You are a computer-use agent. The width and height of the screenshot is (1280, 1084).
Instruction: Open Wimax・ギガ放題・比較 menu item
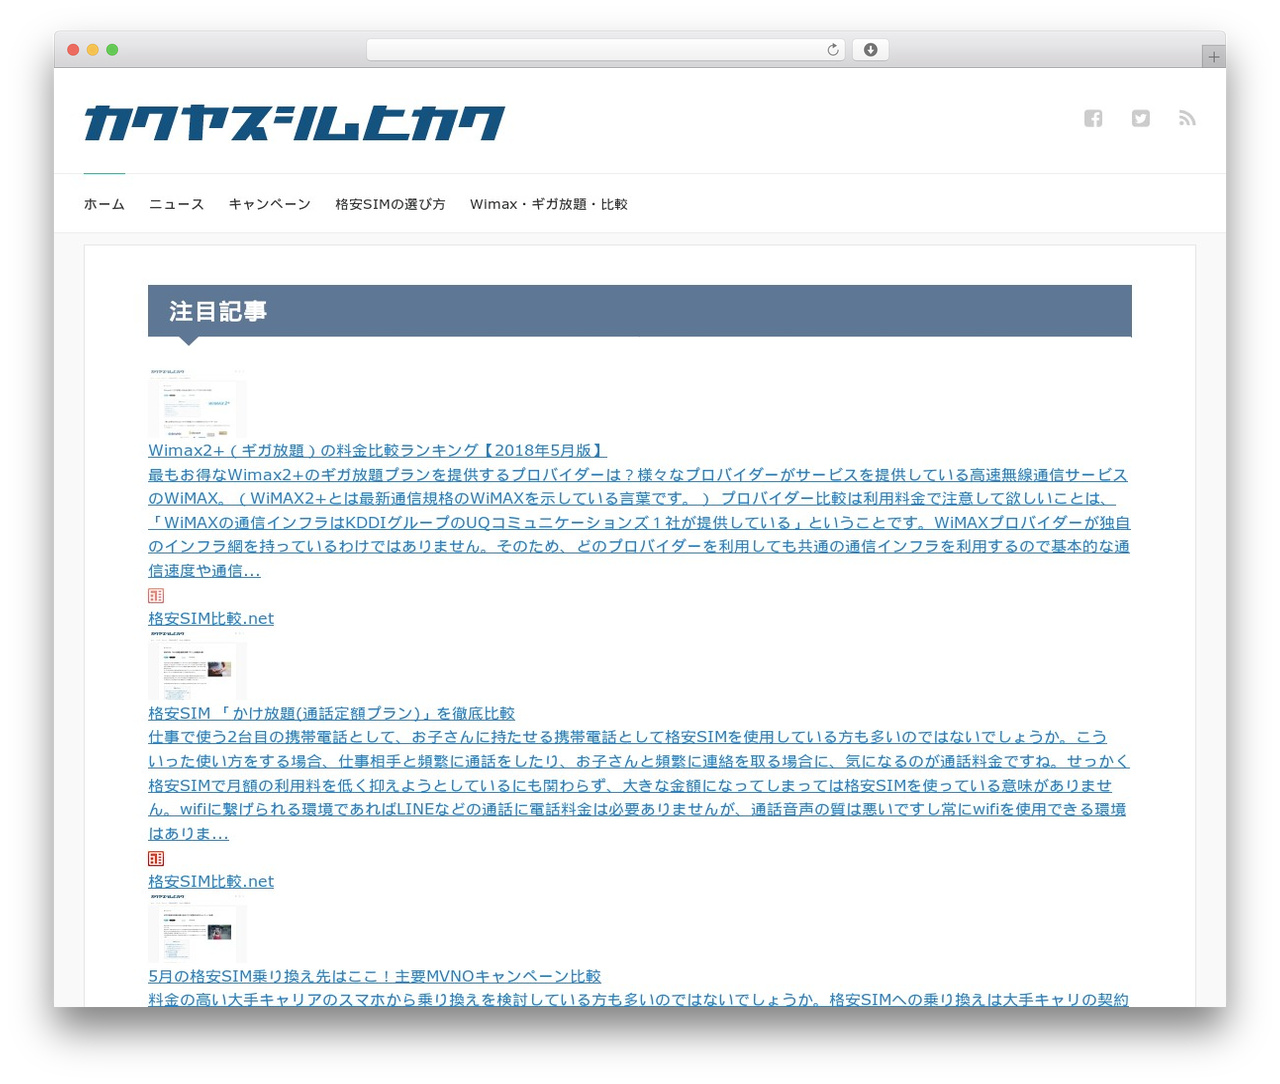549,204
